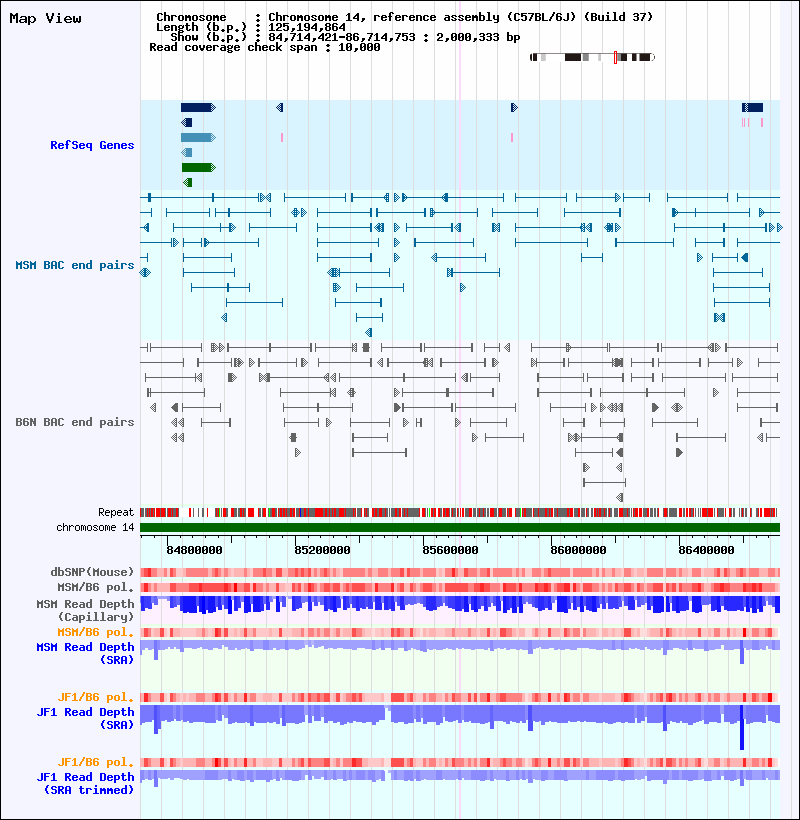Click the dbSNP(Mouse) density track
This screenshot has width=800, height=820.
point(460,573)
